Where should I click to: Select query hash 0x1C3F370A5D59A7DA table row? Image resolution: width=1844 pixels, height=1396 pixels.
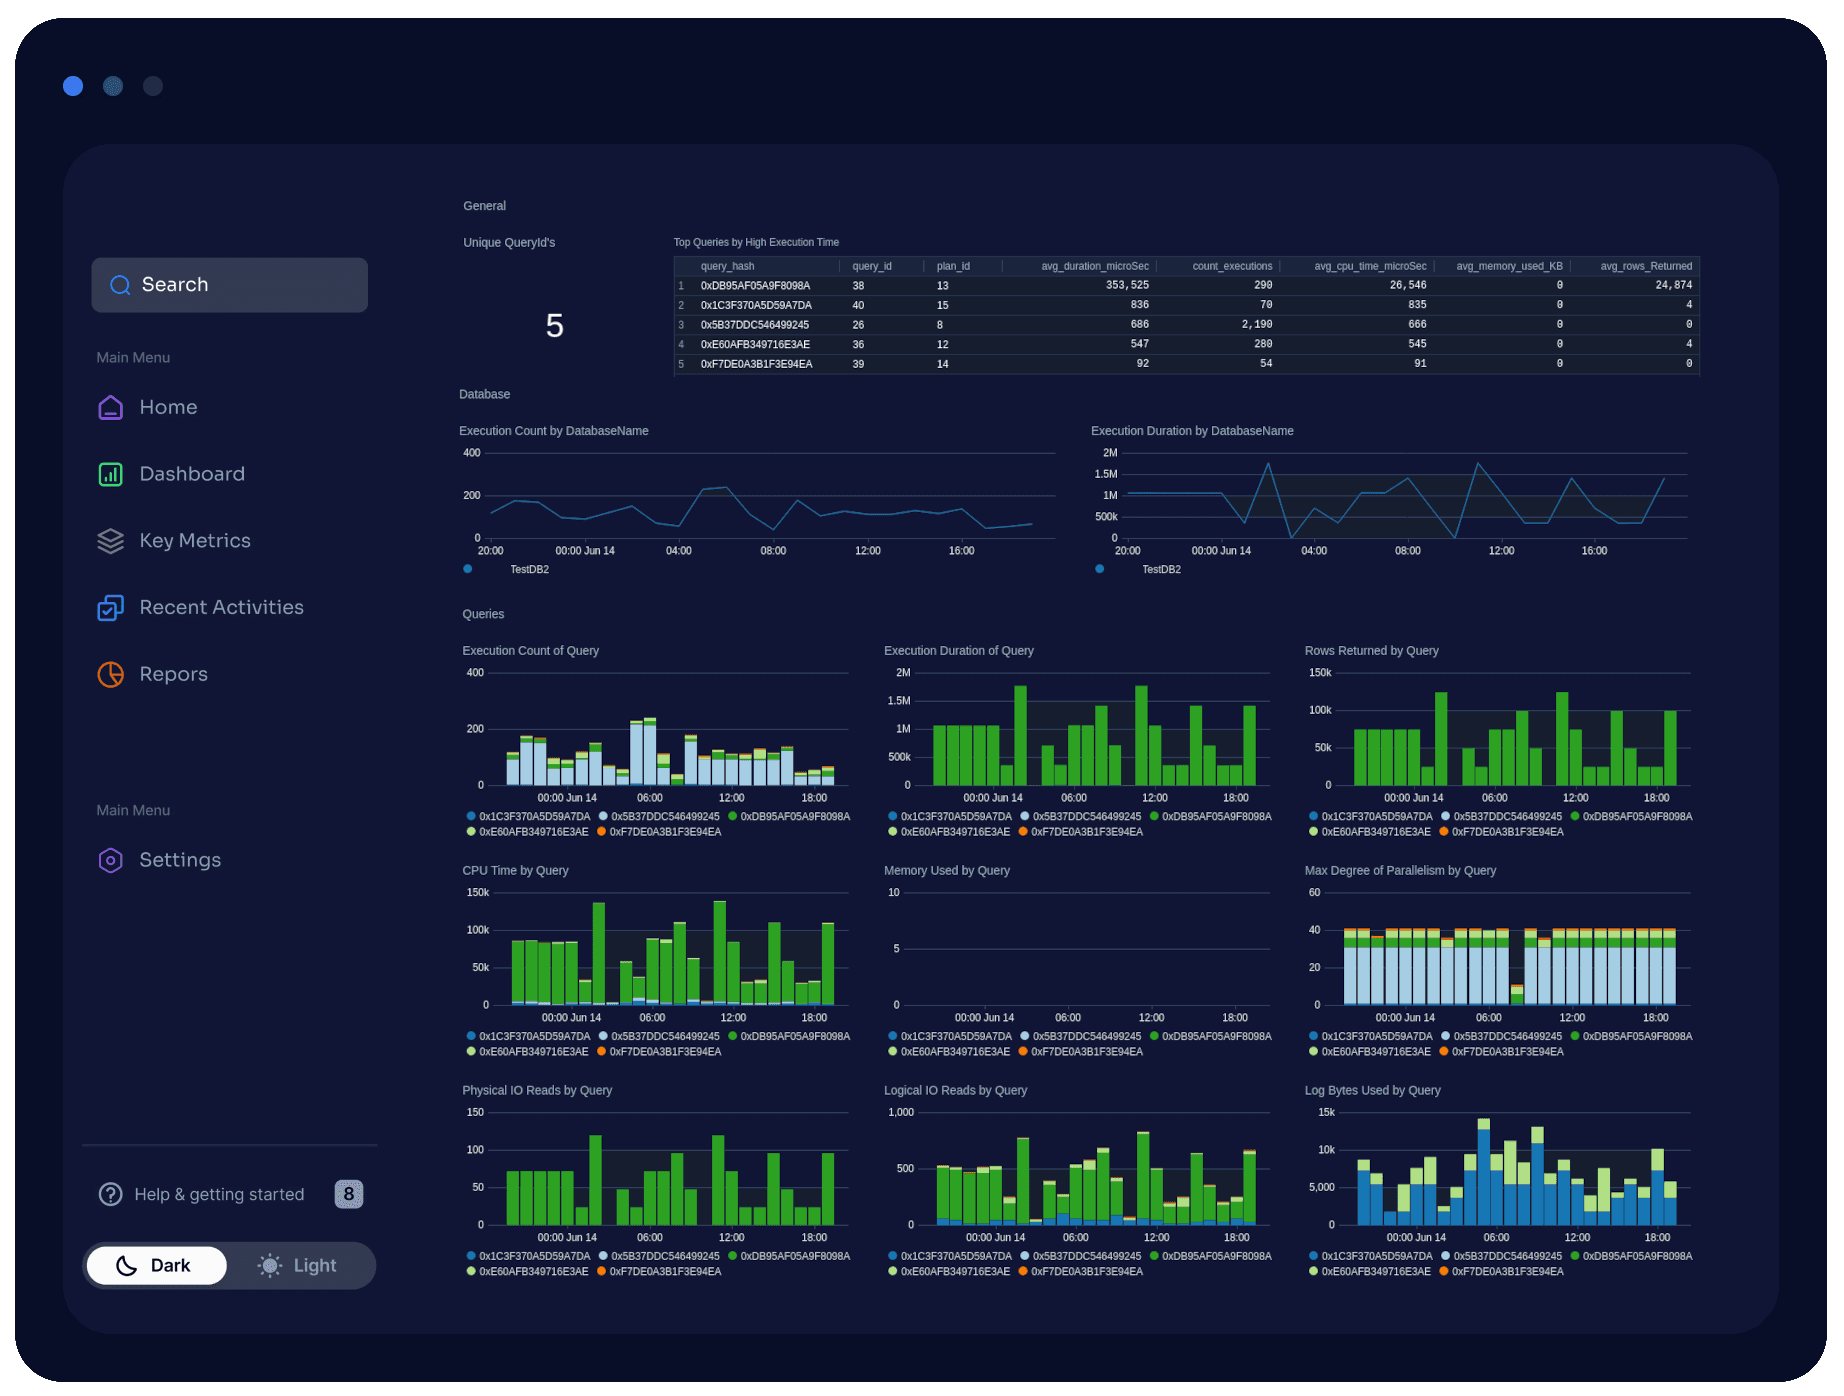click(x=1187, y=305)
